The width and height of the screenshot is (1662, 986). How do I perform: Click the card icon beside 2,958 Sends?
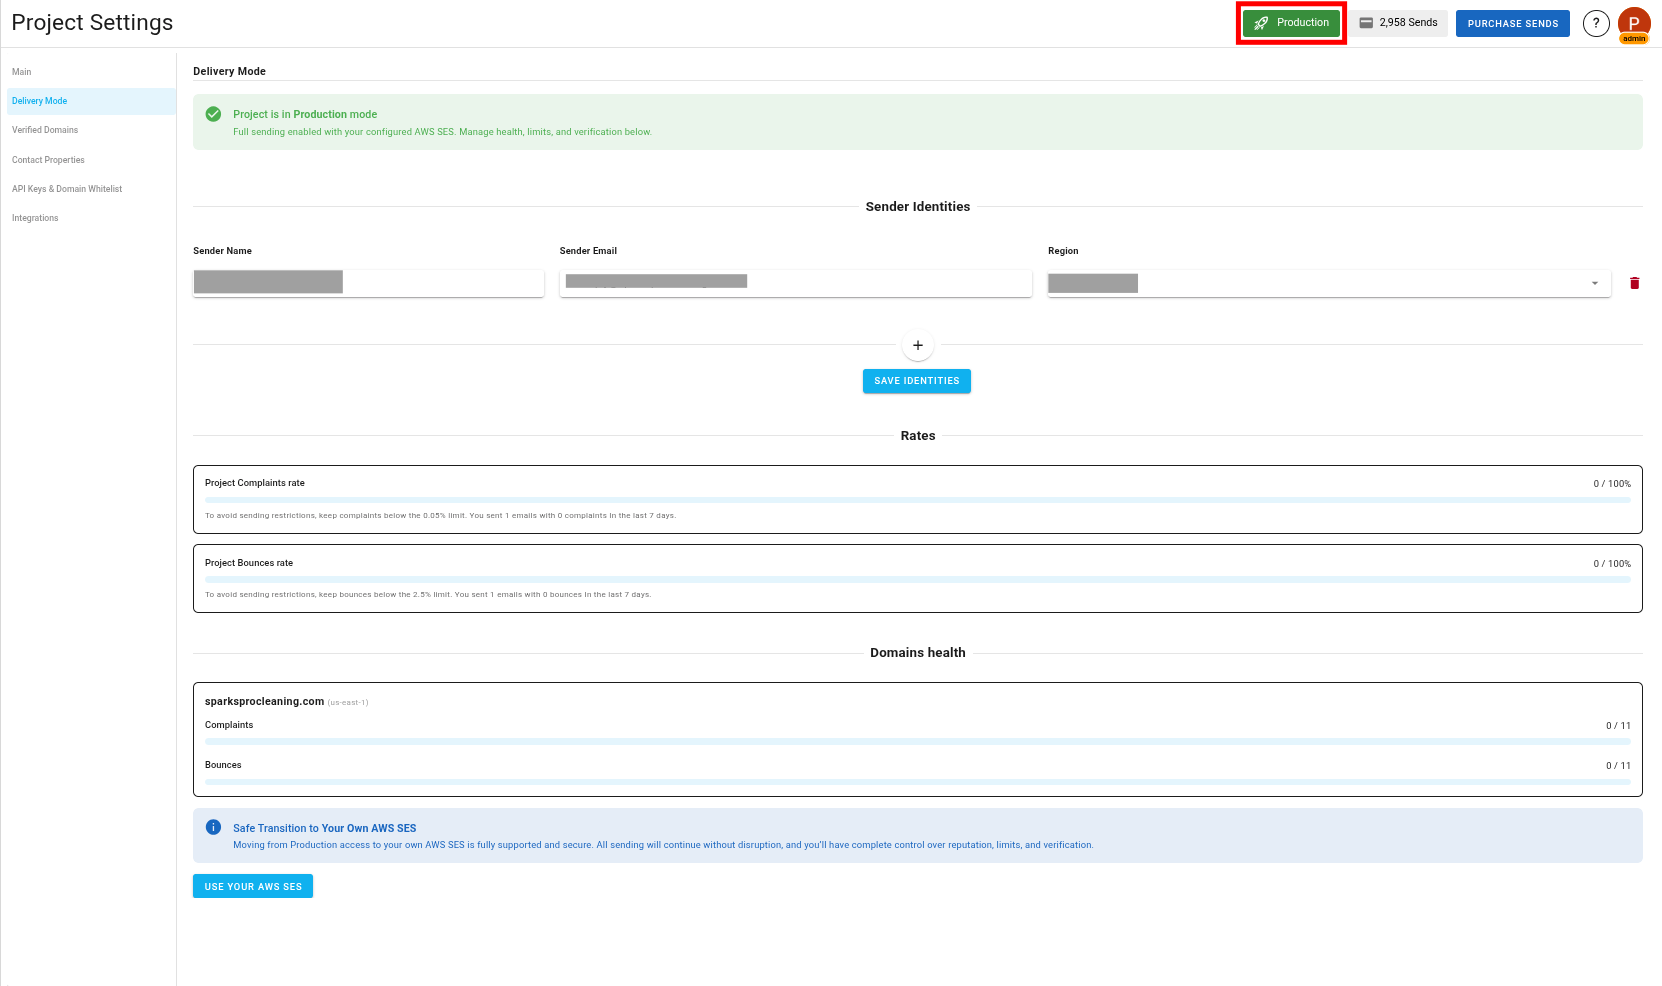pos(1364,22)
